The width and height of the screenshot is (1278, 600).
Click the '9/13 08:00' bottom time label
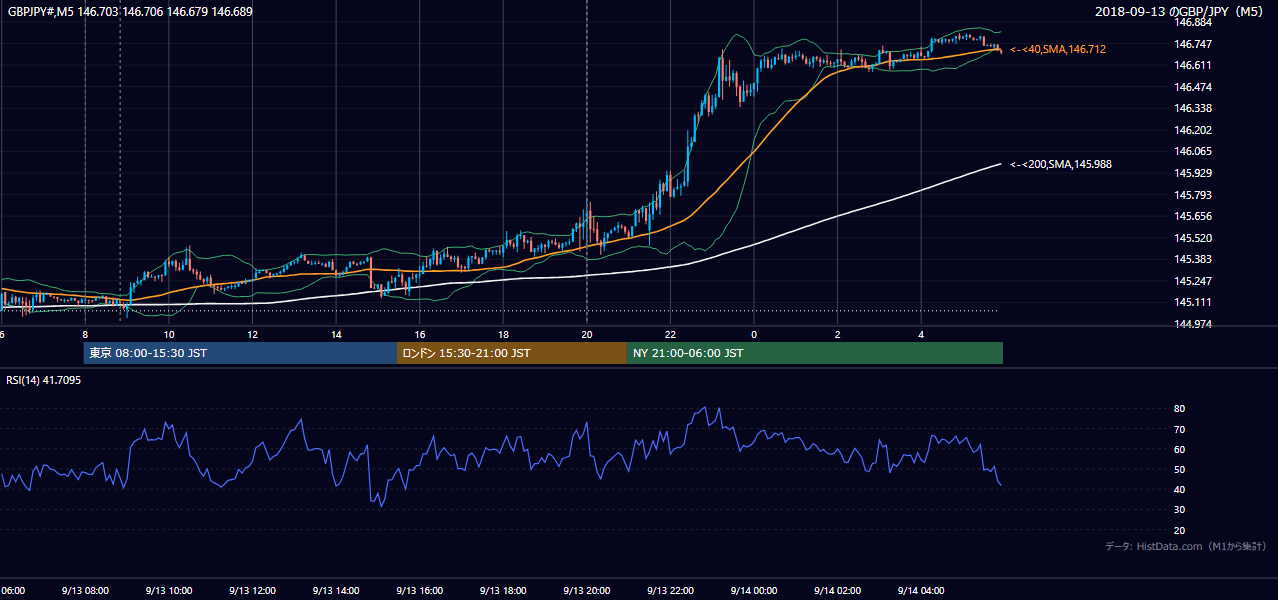pos(84,591)
